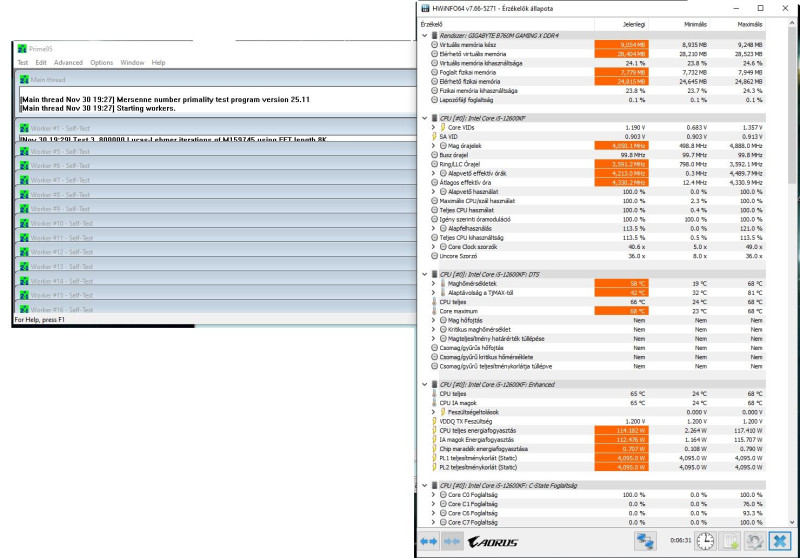
Task: Collapse the CPU [#0]: Intel Core i5-12600KF section
Action: (x=424, y=118)
